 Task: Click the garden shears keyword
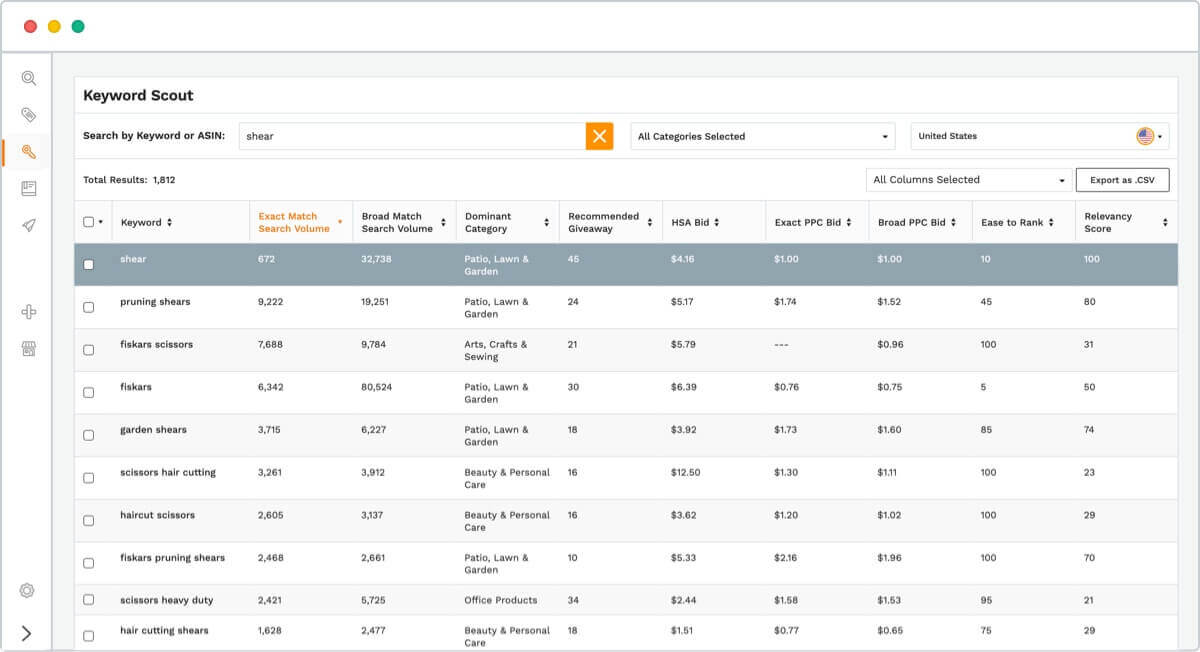pos(153,430)
